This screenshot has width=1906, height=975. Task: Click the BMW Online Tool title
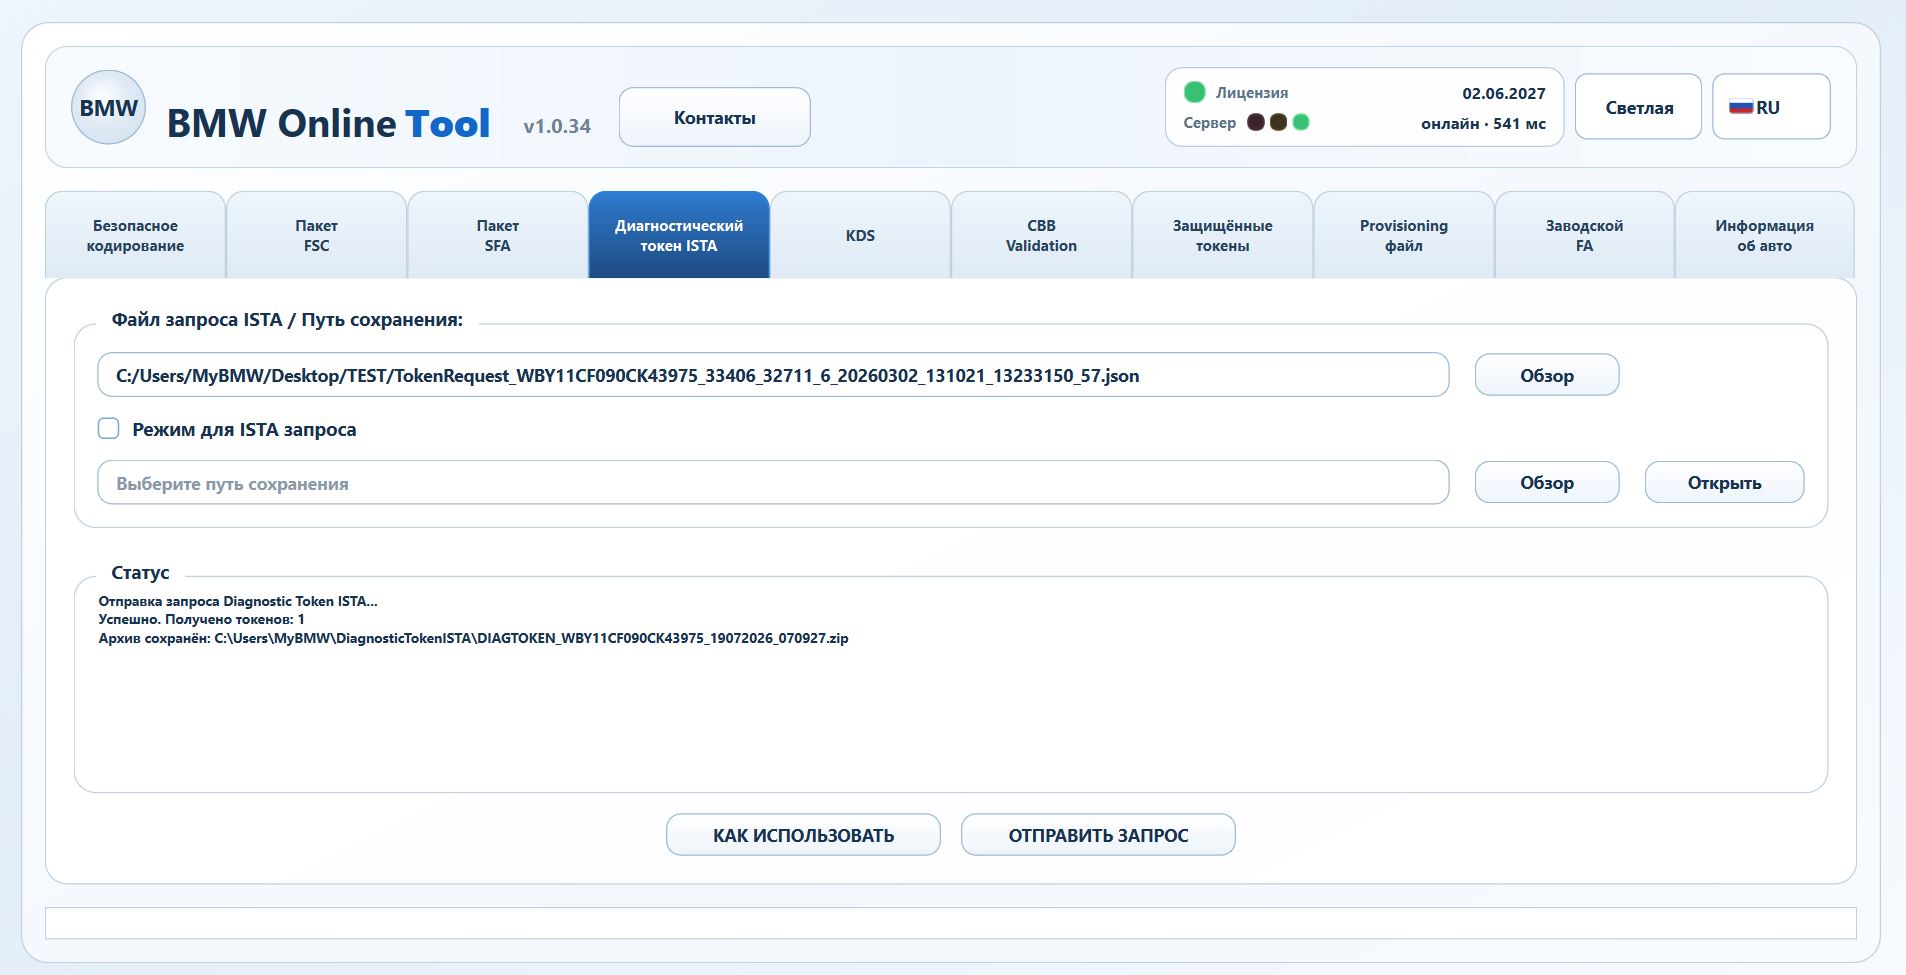point(328,123)
